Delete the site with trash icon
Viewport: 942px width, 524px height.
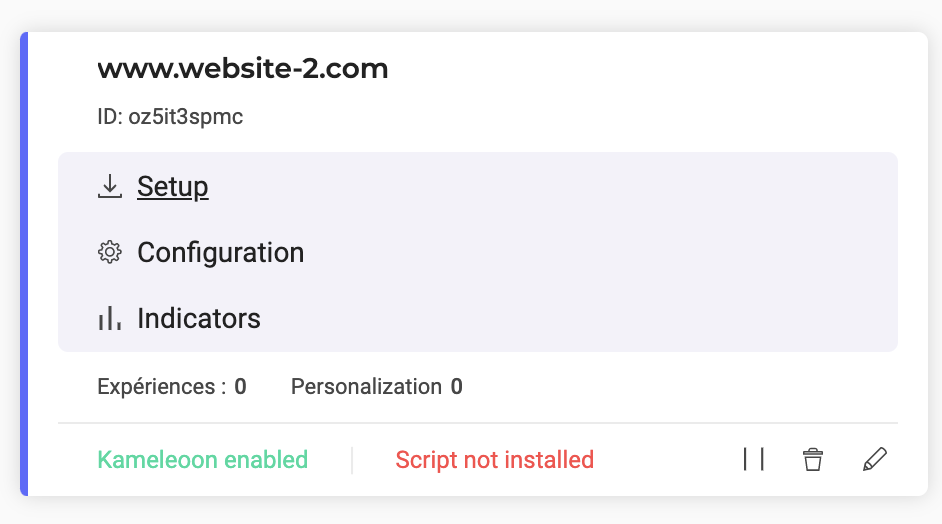click(x=813, y=459)
